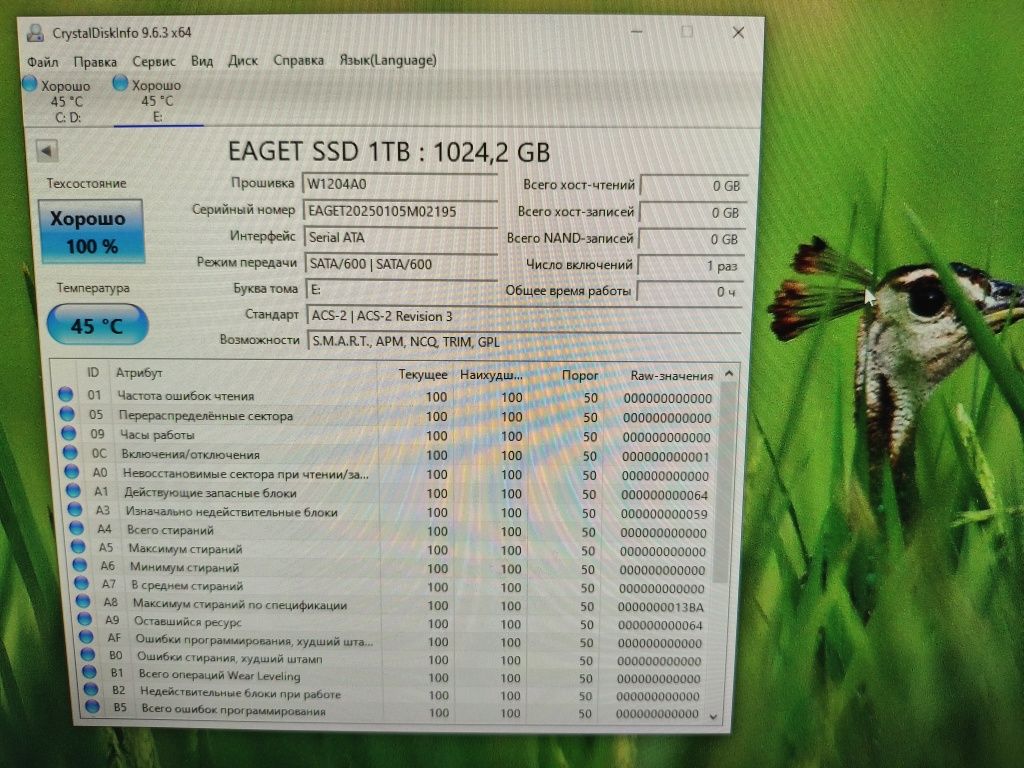Click the ID column header
Screen dimensions: 1024x768
click(93, 372)
